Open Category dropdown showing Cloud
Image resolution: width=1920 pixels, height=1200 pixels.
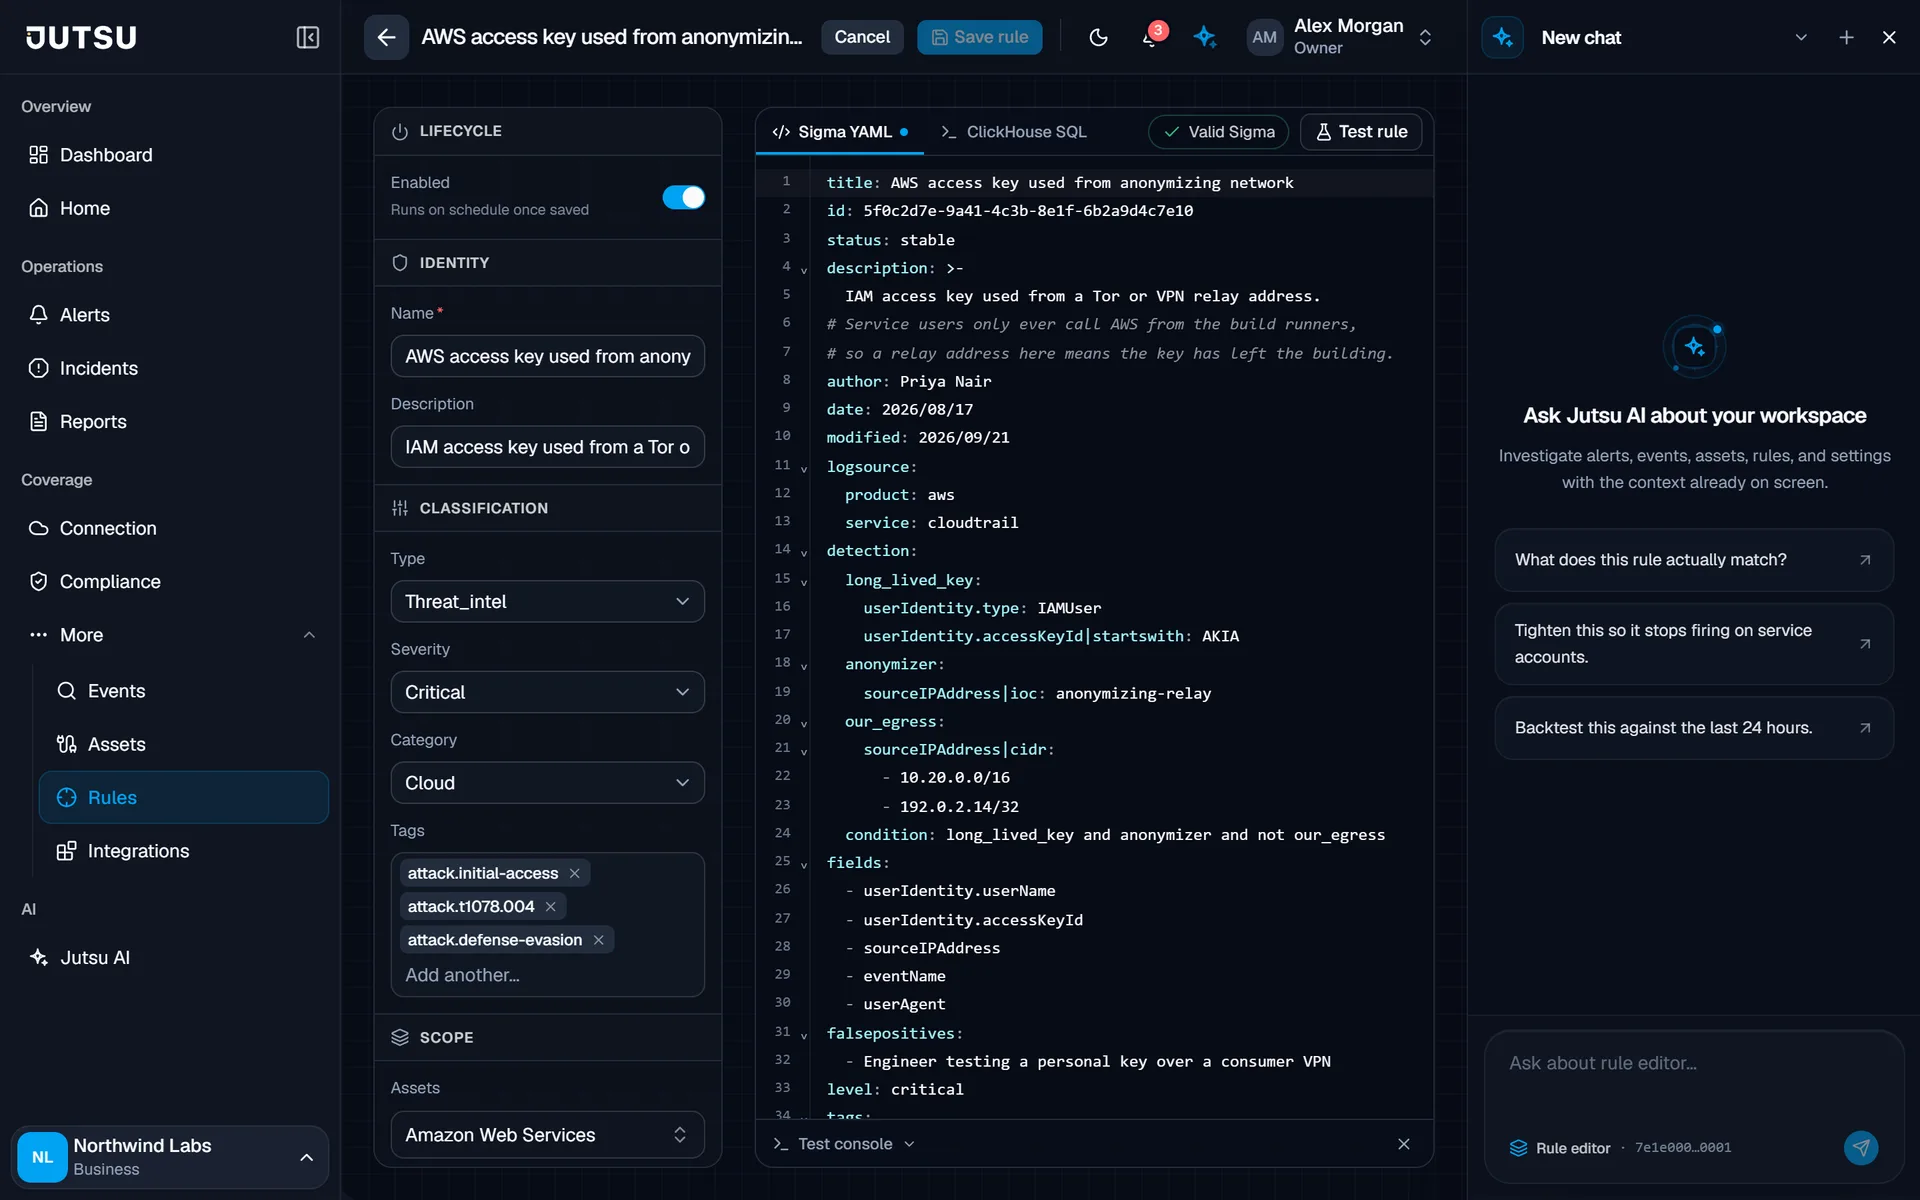click(x=548, y=783)
